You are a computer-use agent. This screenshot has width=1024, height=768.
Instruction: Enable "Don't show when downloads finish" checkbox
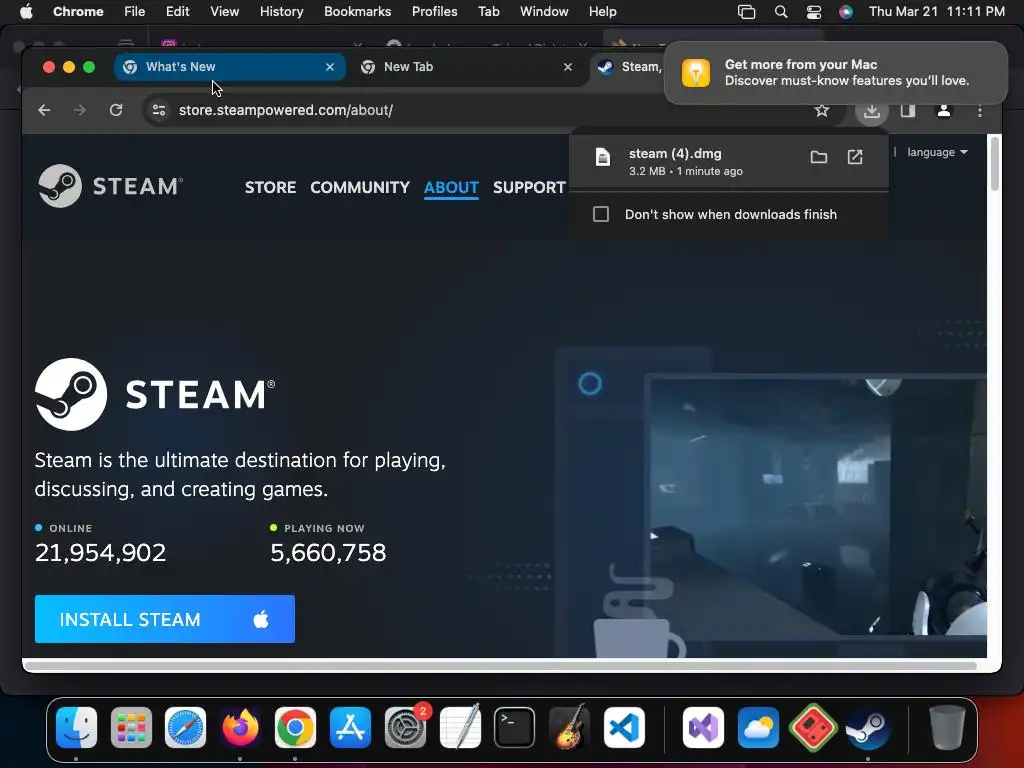click(601, 214)
